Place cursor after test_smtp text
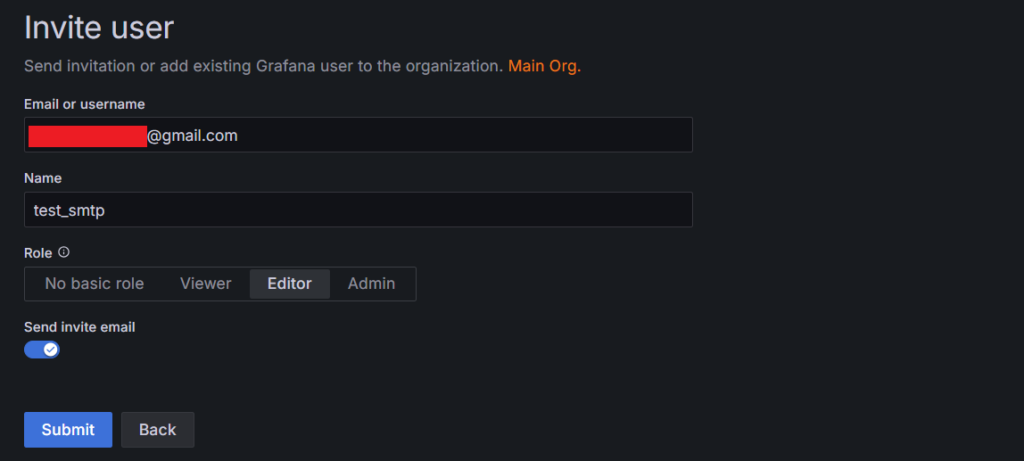This screenshot has width=1024, height=461. coord(106,210)
